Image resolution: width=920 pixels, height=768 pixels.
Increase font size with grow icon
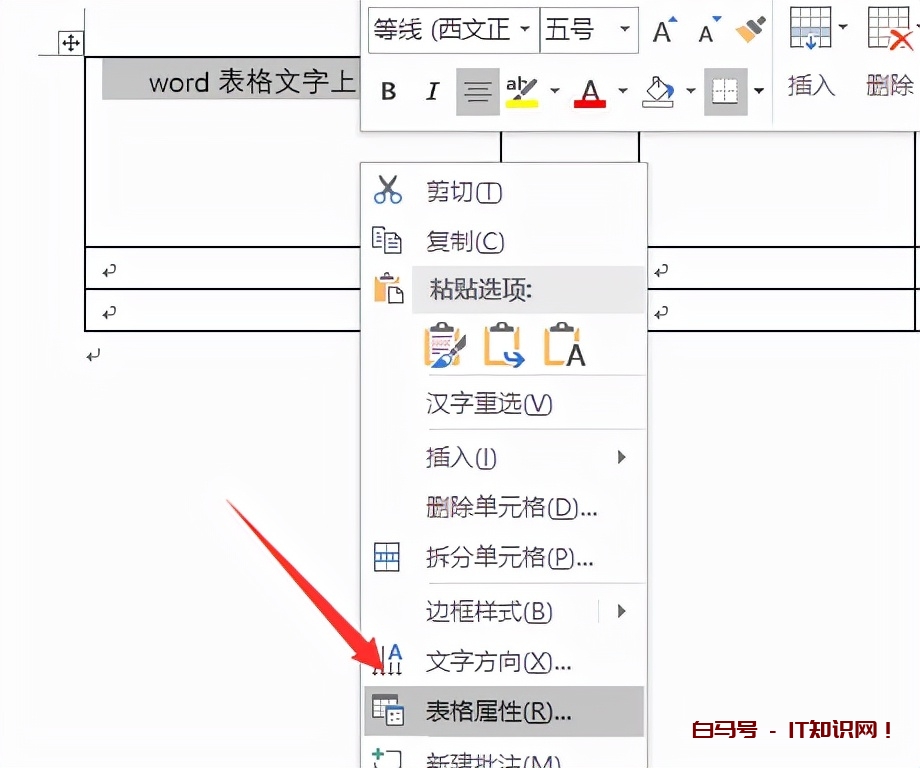tap(663, 31)
